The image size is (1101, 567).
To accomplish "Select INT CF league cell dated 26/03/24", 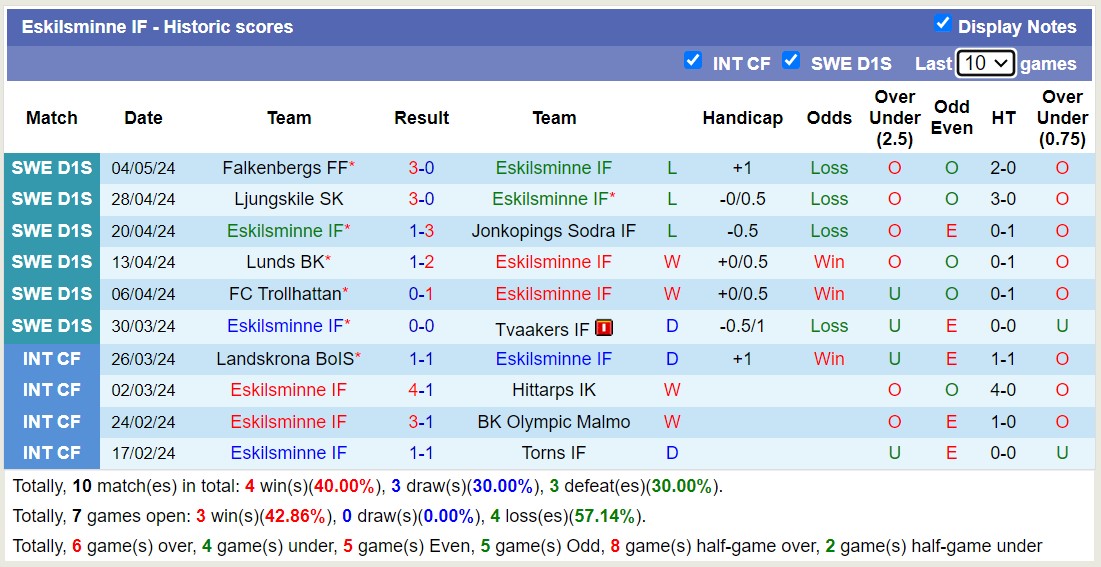I will pos(52,358).
